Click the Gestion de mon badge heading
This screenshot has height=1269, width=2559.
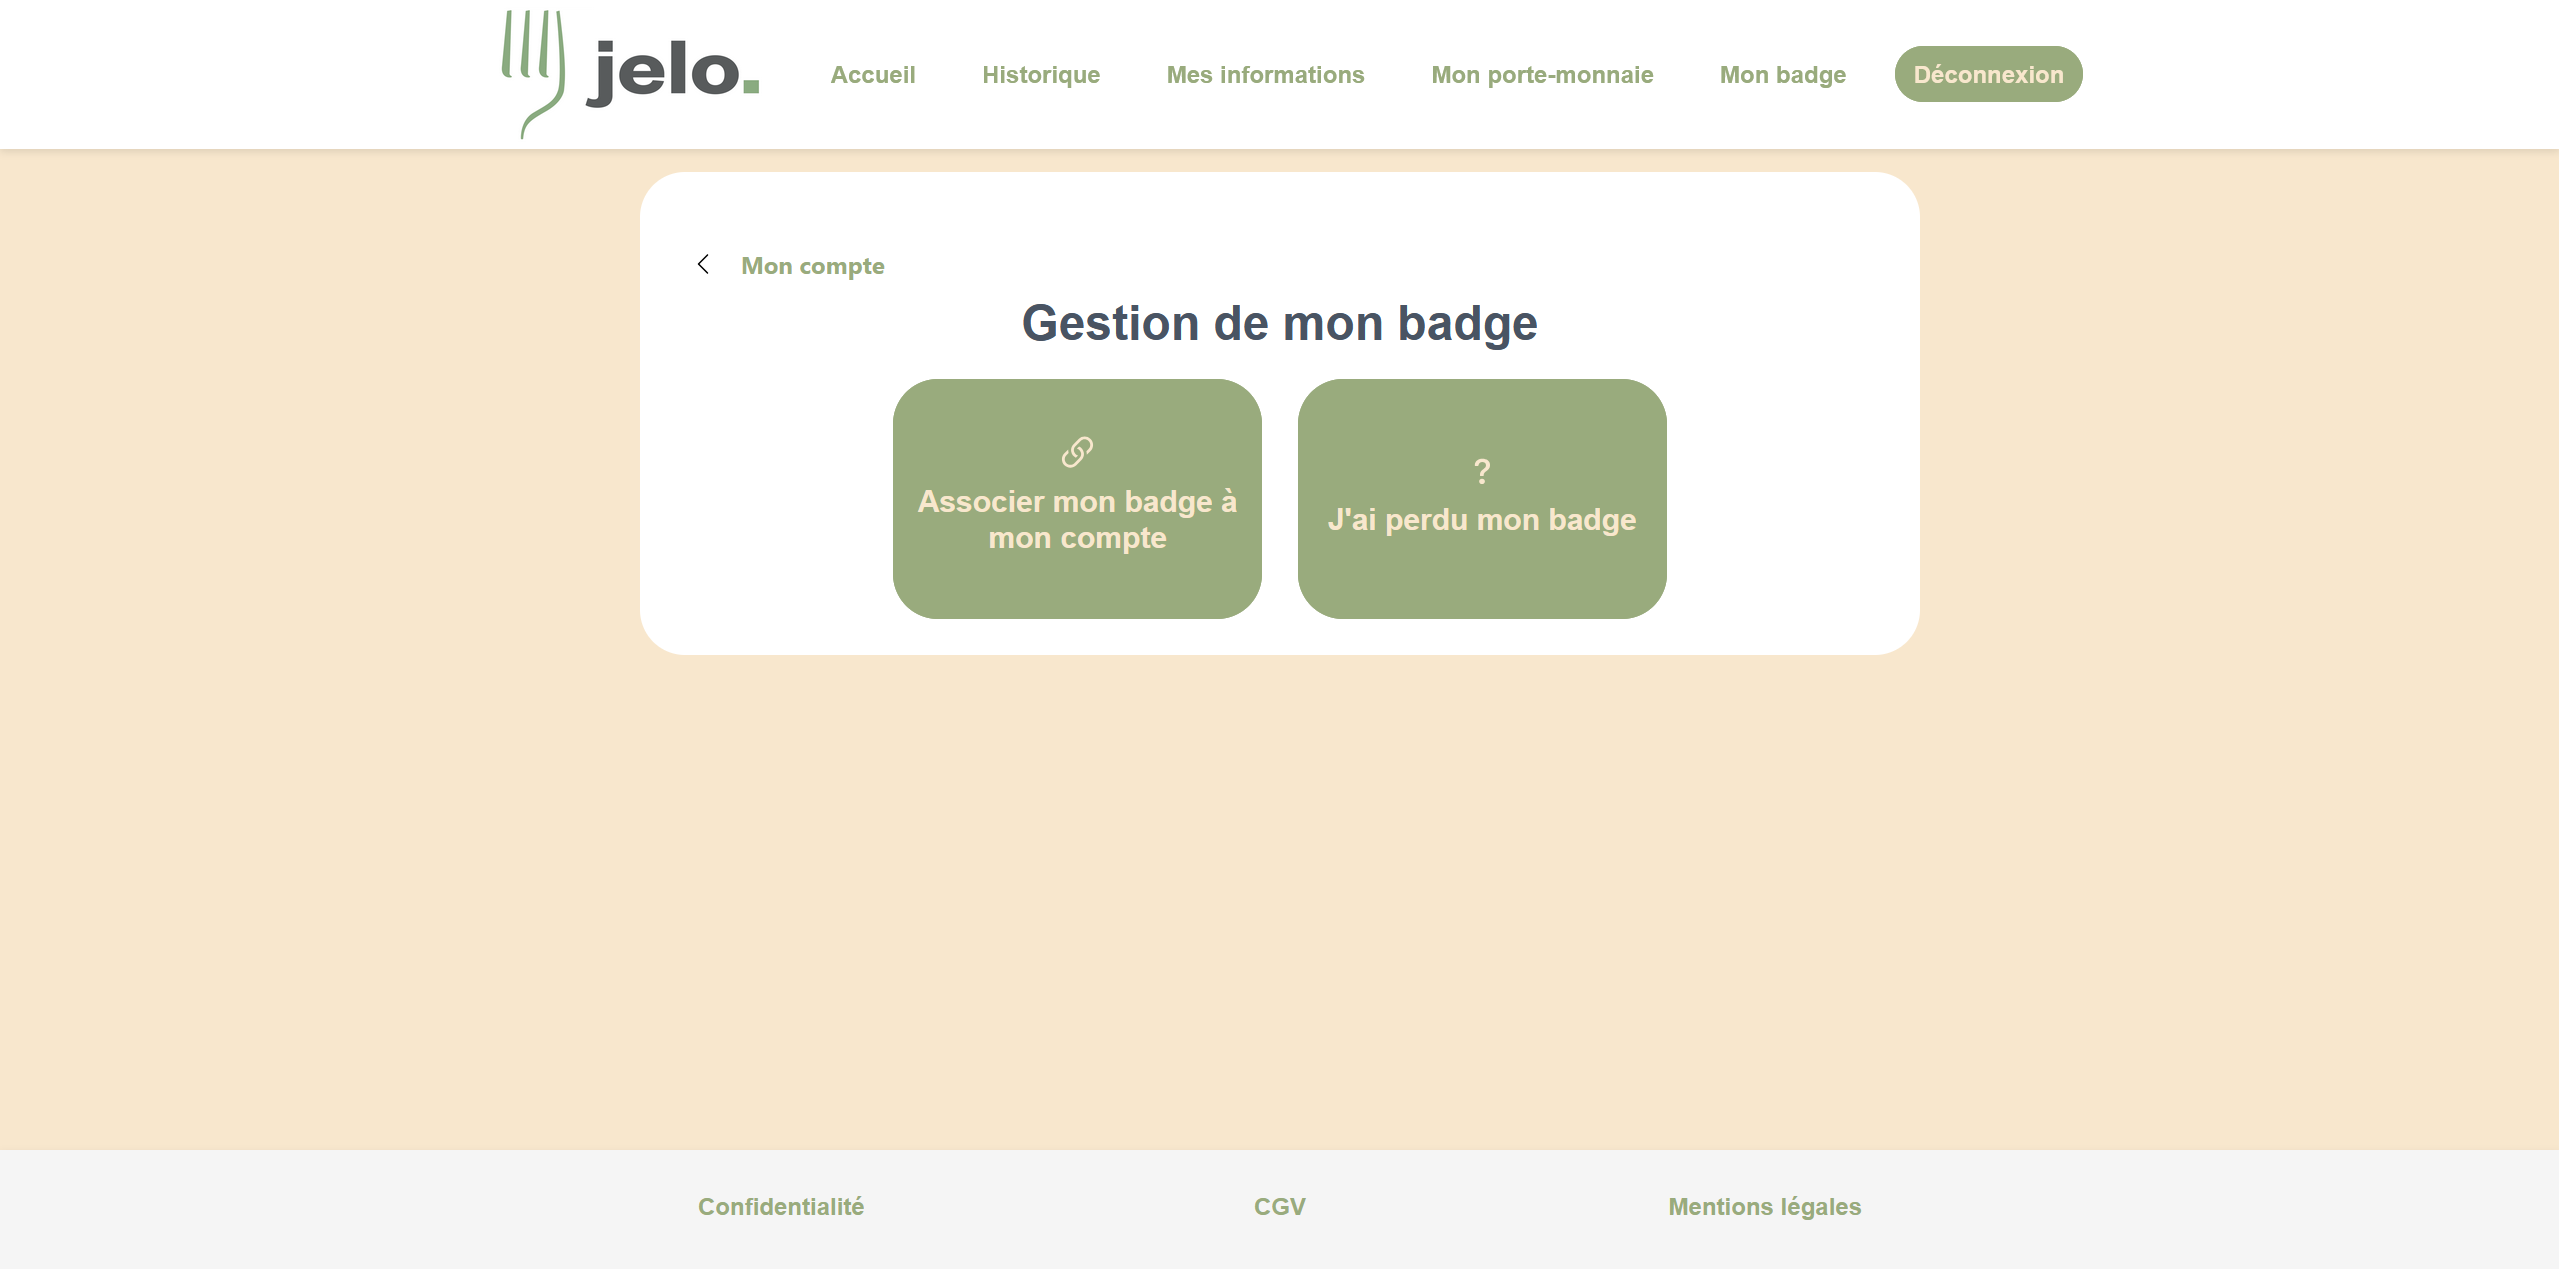coord(1278,322)
